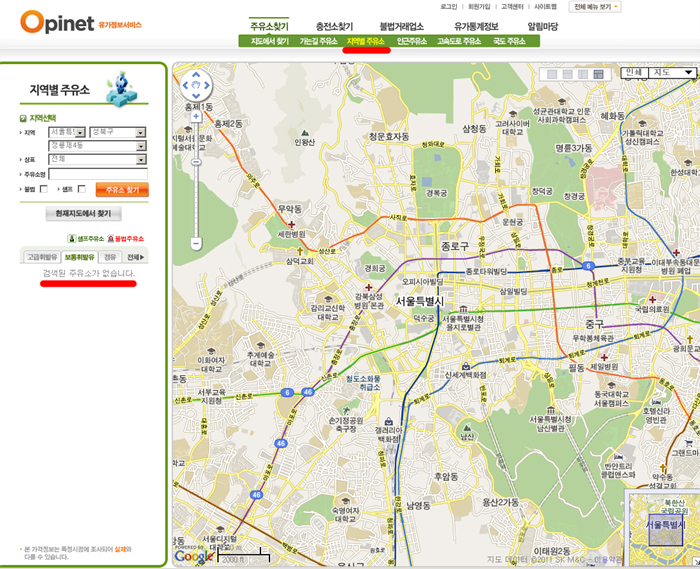Viewport: 700px width, 569px height.
Task: Switch to the 고급휘발유 tab
Action: pyautogui.click(x=42, y=257)
